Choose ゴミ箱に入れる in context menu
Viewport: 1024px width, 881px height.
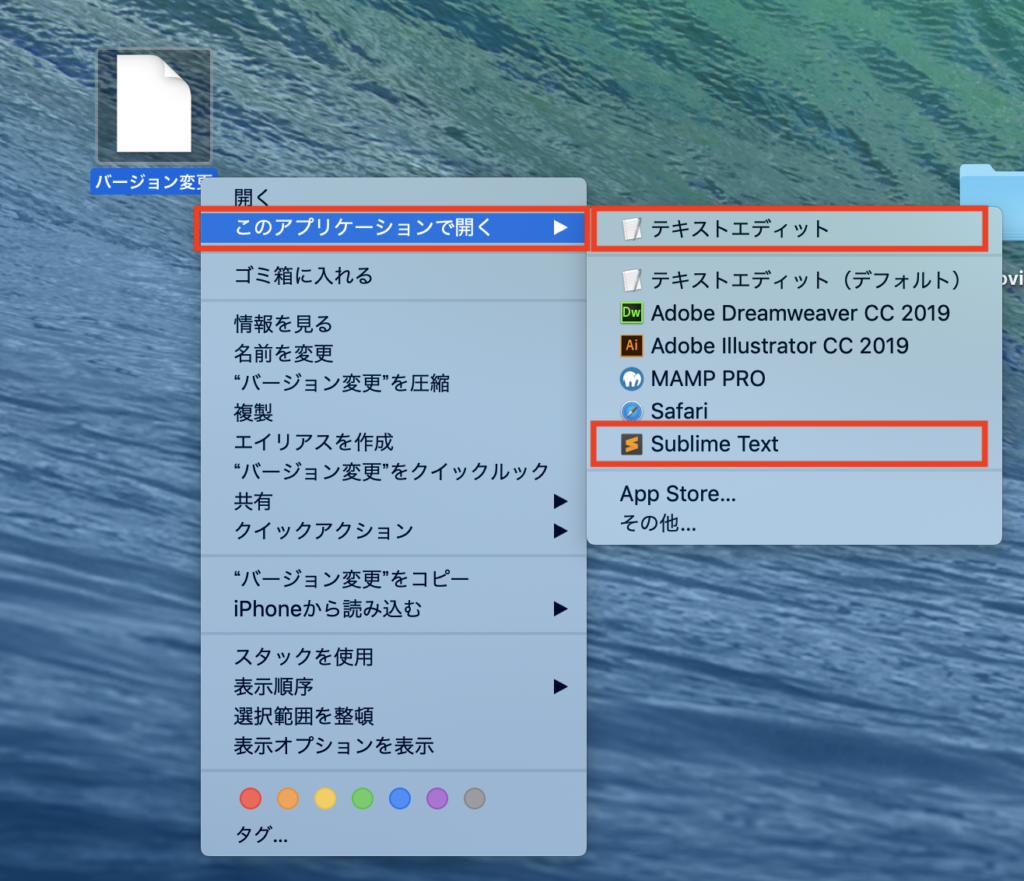pyautogui.click(x=394, y=276)
